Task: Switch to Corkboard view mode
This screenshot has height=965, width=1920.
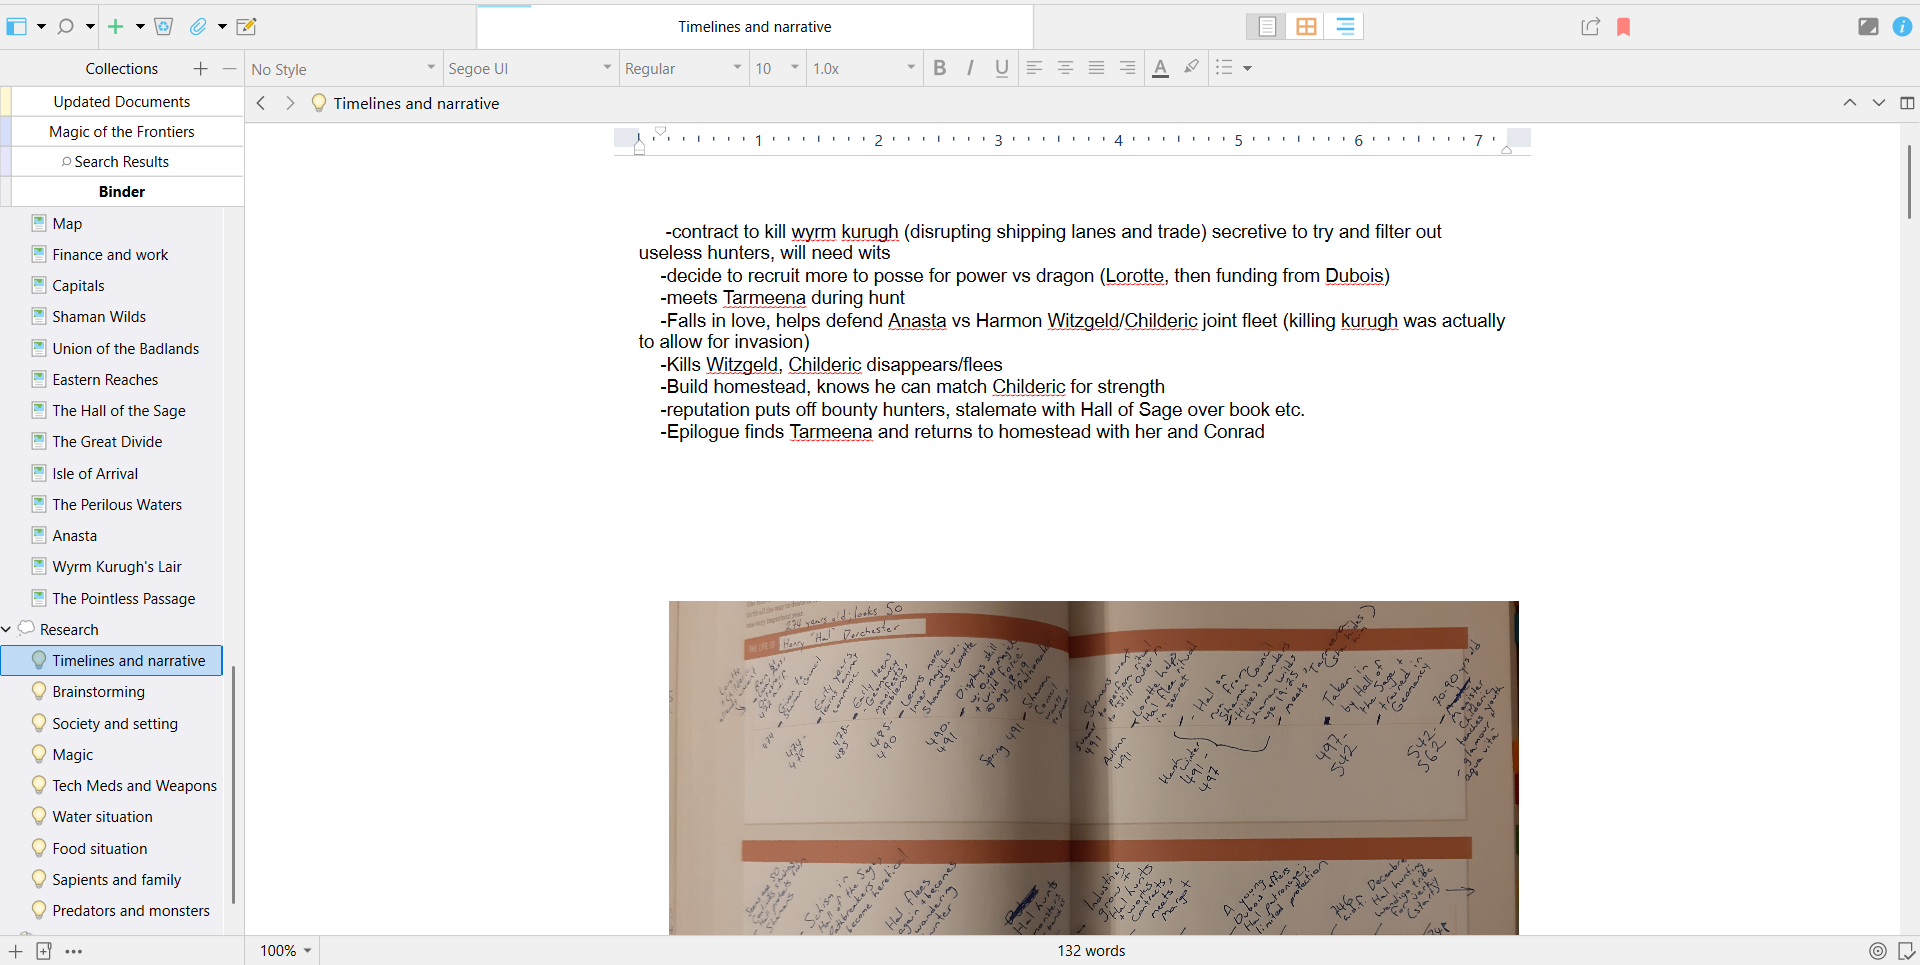Action: tap(1306, 27)
